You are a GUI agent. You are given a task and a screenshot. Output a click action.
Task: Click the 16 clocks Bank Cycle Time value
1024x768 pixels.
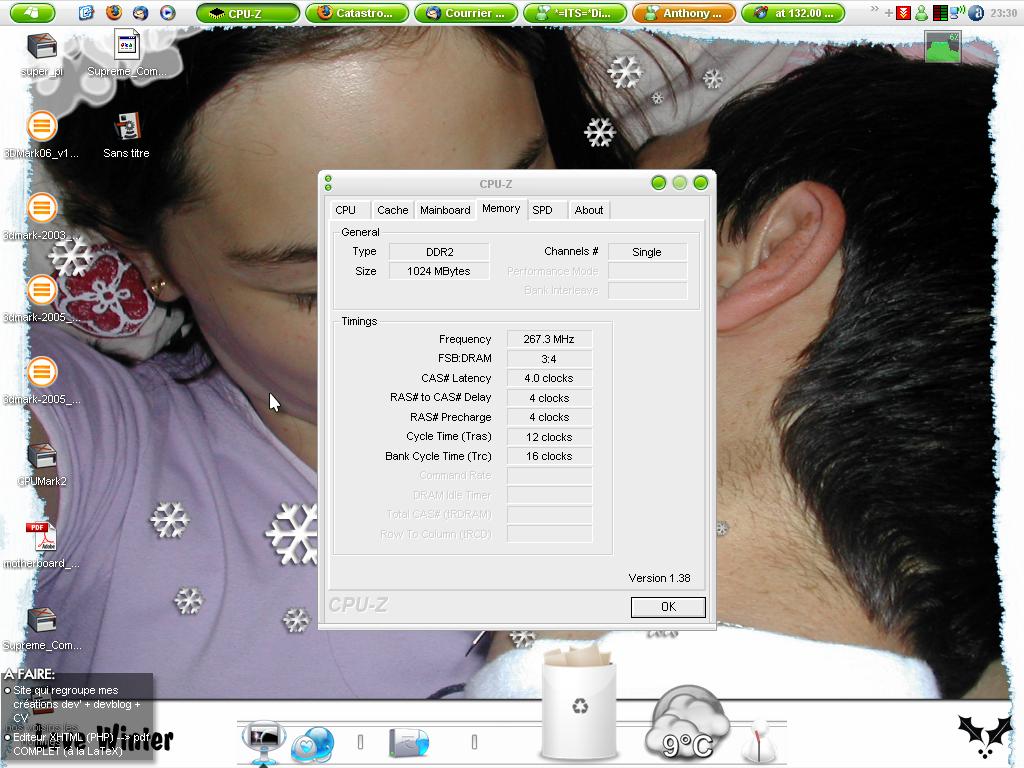click(x=549, y=456)
